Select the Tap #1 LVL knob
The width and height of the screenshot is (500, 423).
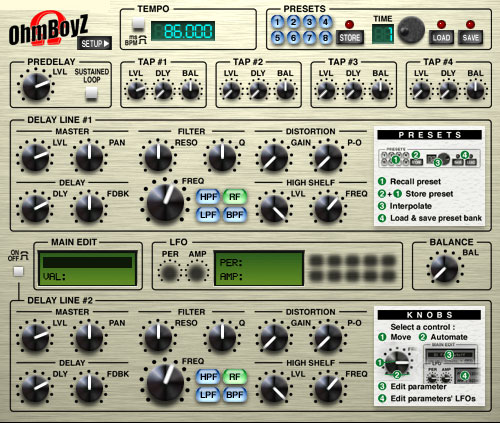pyautogui.click(x=137, y=90)
